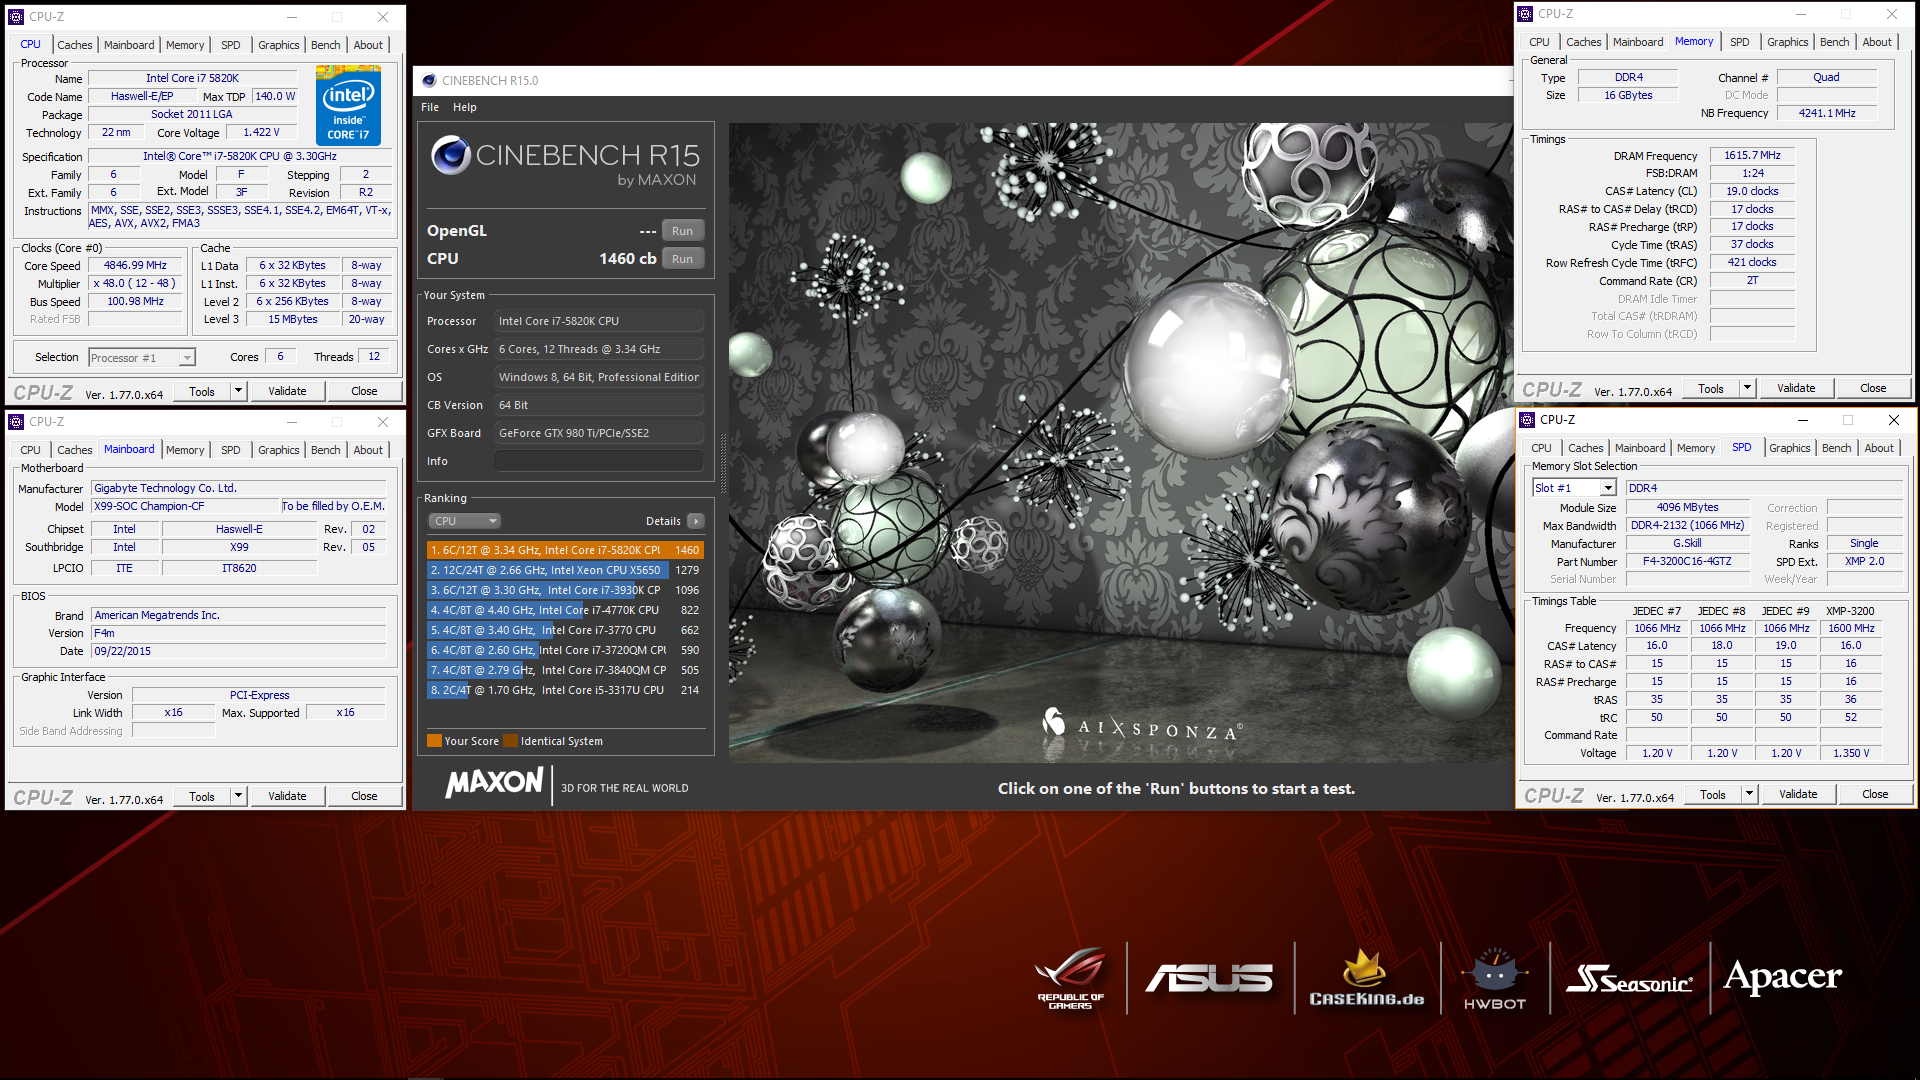This screenshot has width=1920, height=1080.
Task: Click the CPU-Z icon in the top-left window's title bar
Action: point(16,17)
